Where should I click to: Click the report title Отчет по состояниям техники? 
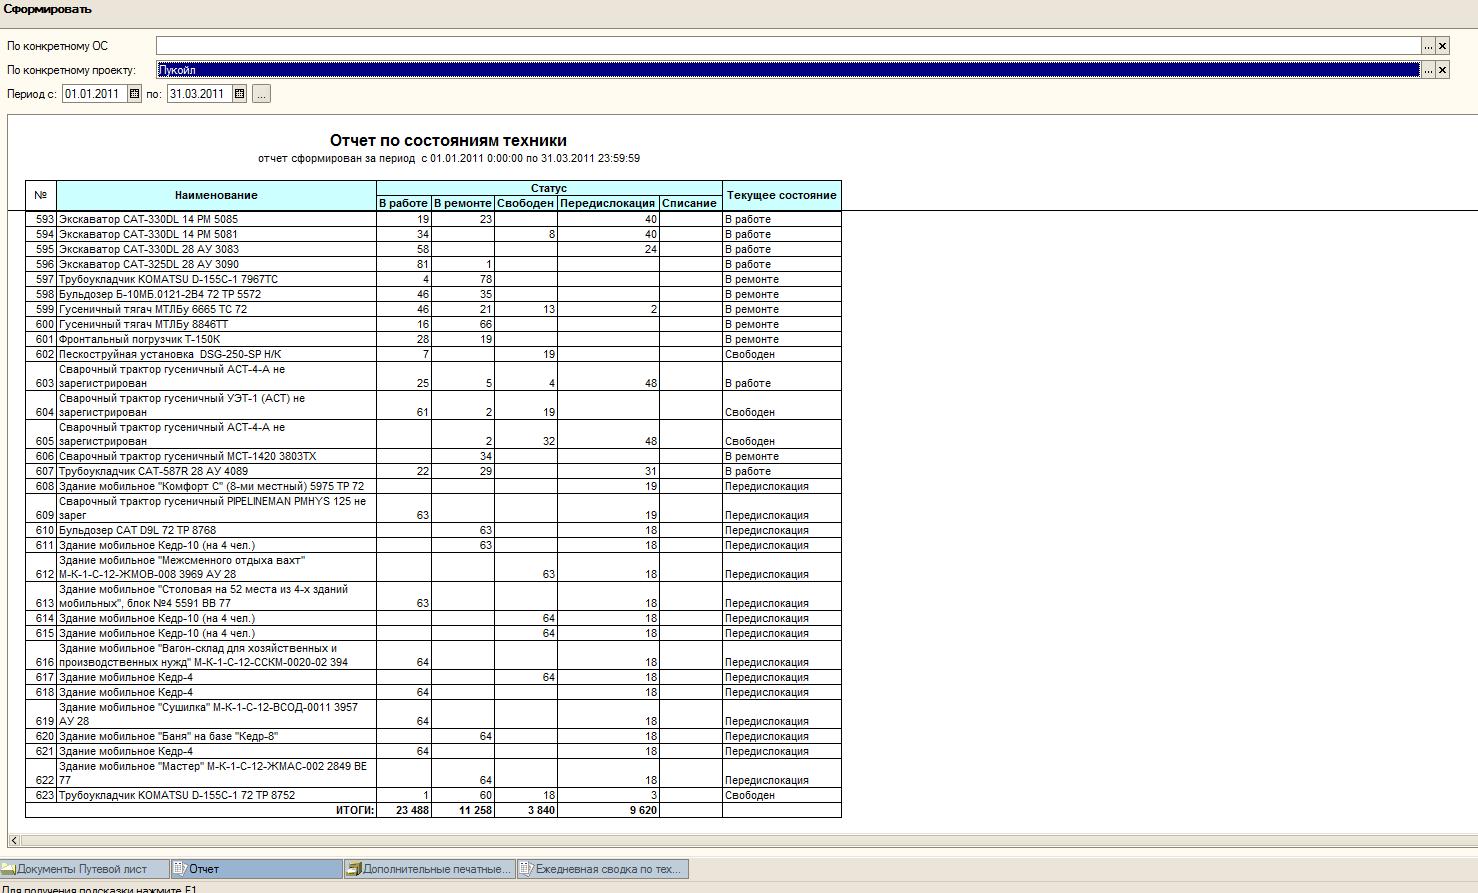[448, 141]
